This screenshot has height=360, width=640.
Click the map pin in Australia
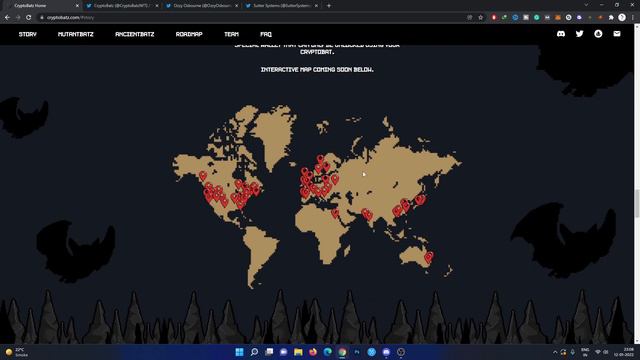(x=429, y=257)
